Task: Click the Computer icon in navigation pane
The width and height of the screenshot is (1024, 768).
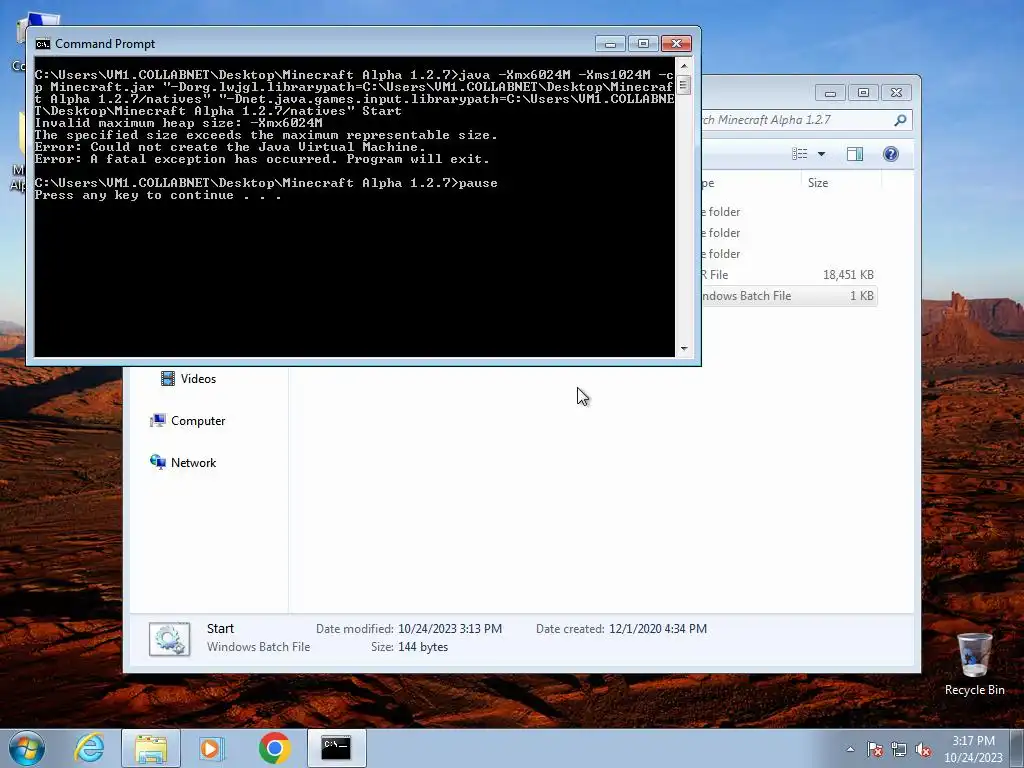Action: 157,421
